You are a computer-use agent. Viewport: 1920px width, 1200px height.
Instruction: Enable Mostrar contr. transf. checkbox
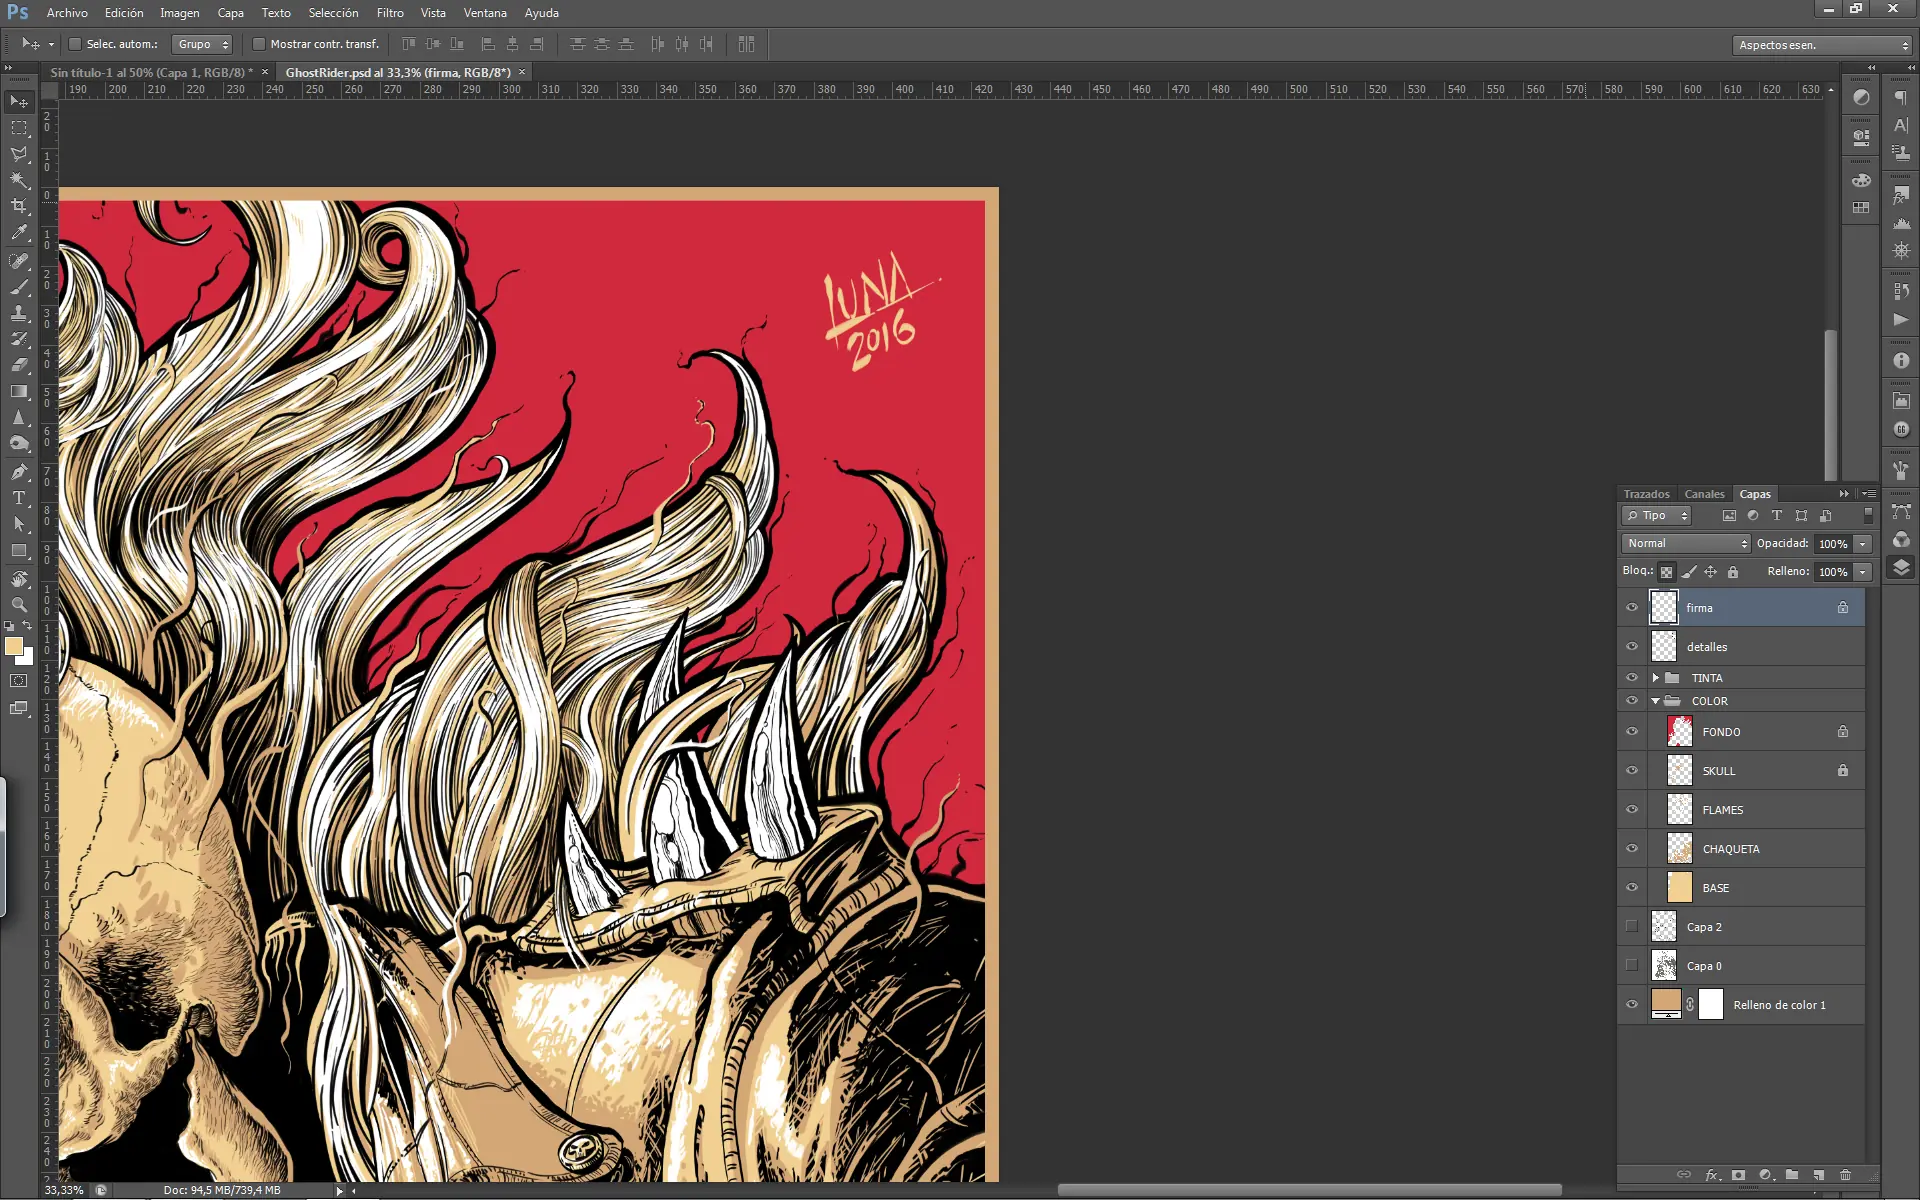click(259, 44)
